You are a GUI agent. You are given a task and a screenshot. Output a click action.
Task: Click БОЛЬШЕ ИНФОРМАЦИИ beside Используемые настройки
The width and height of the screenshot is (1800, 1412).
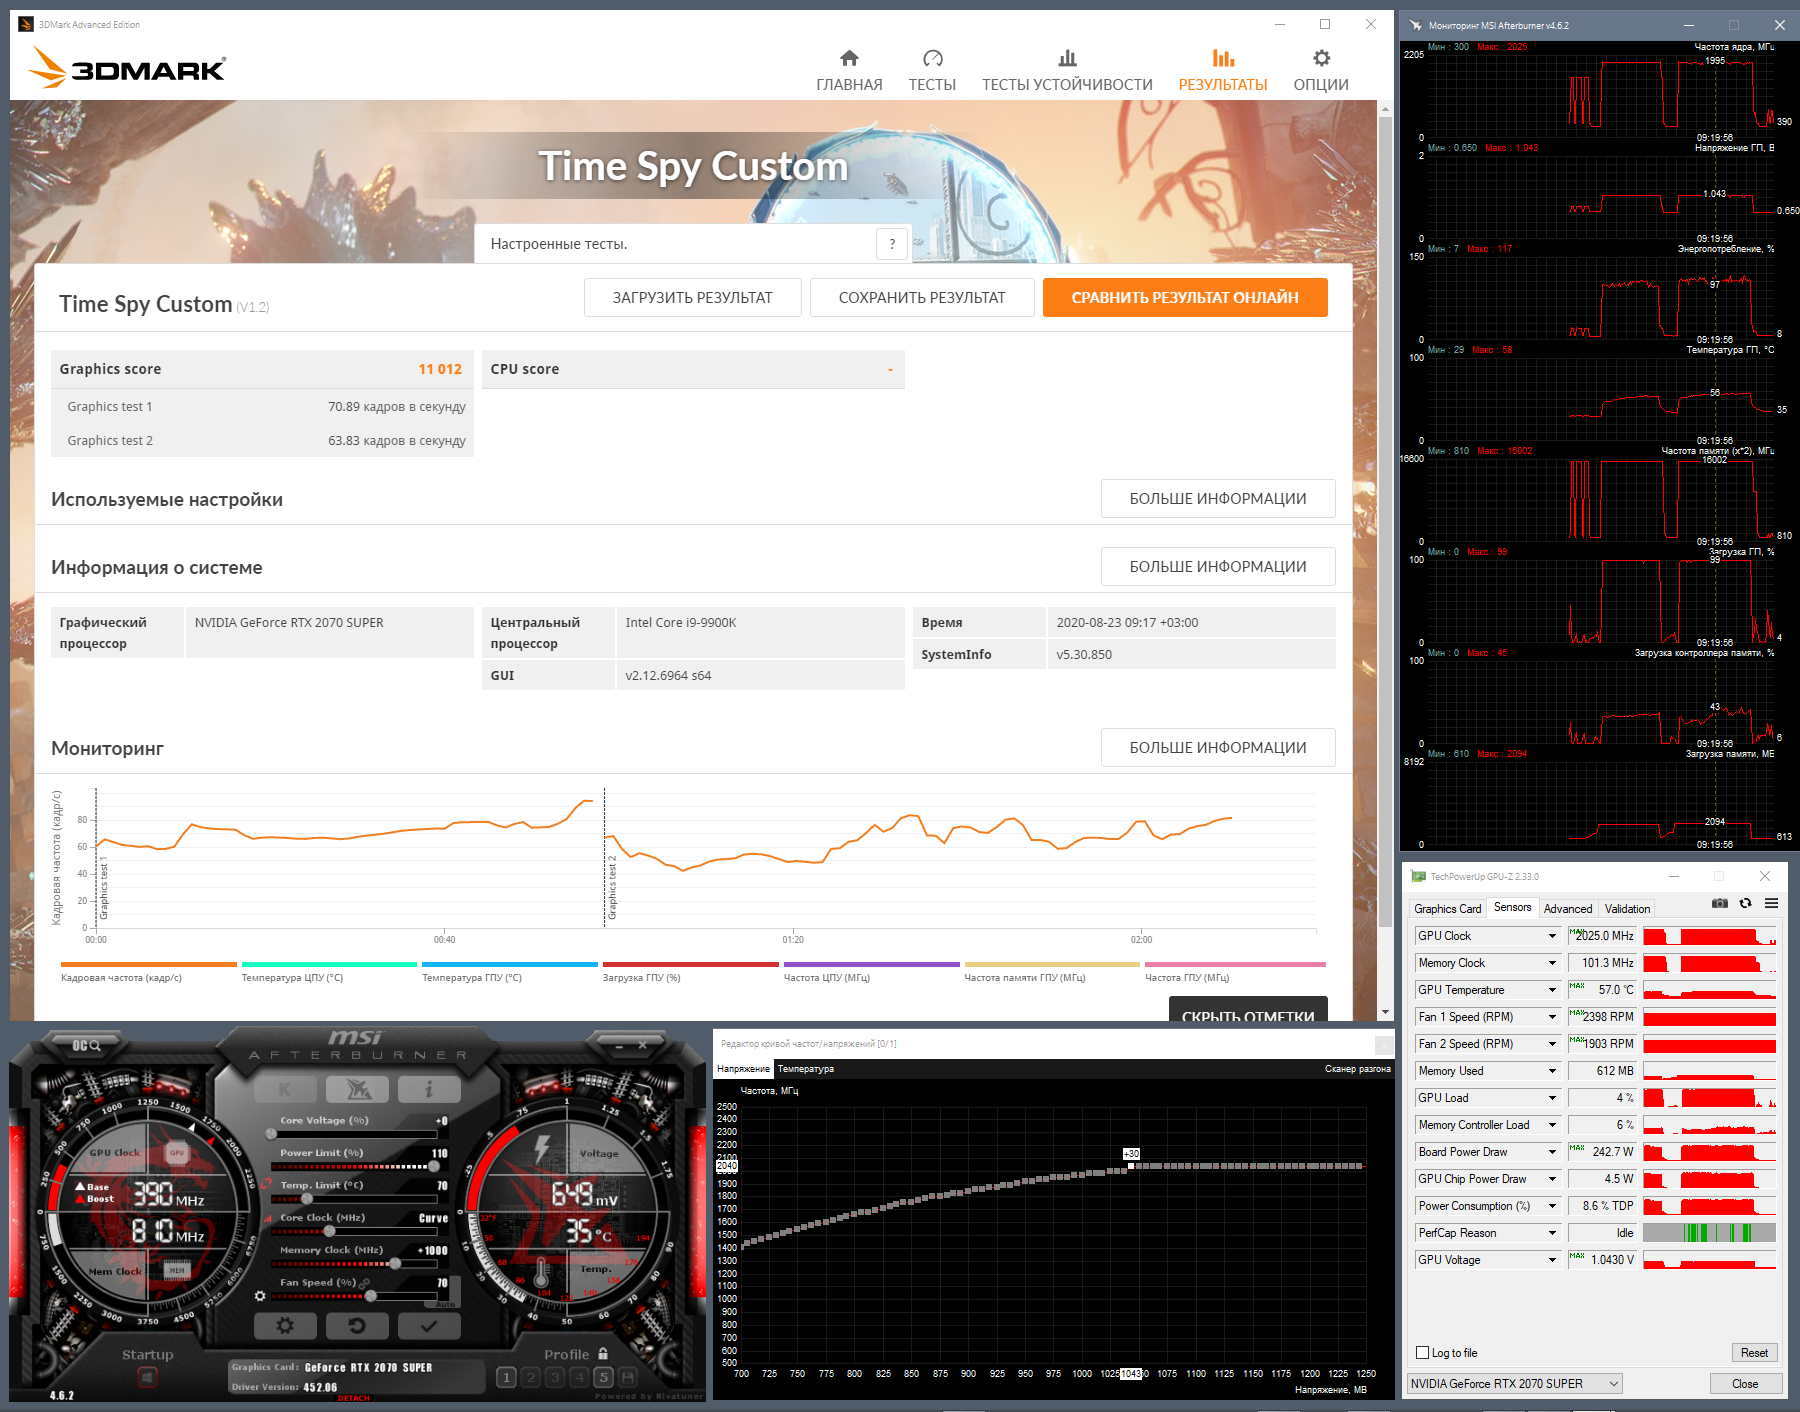[1218, 499]
